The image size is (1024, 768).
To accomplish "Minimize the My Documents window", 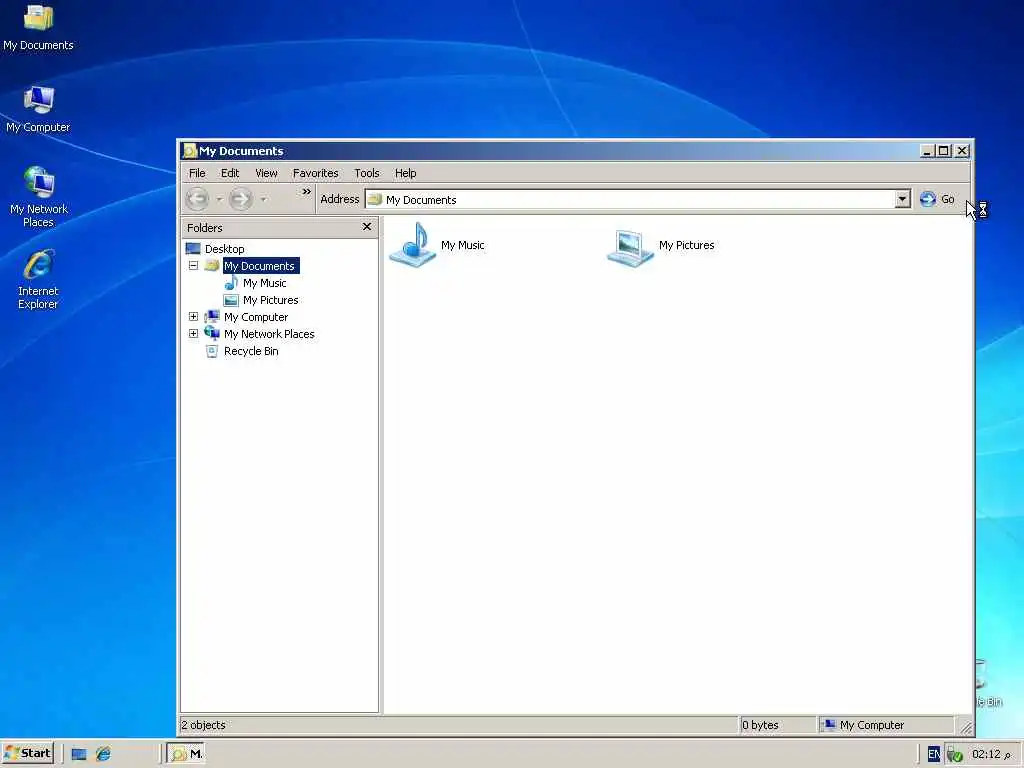I will tap(927, 151).
